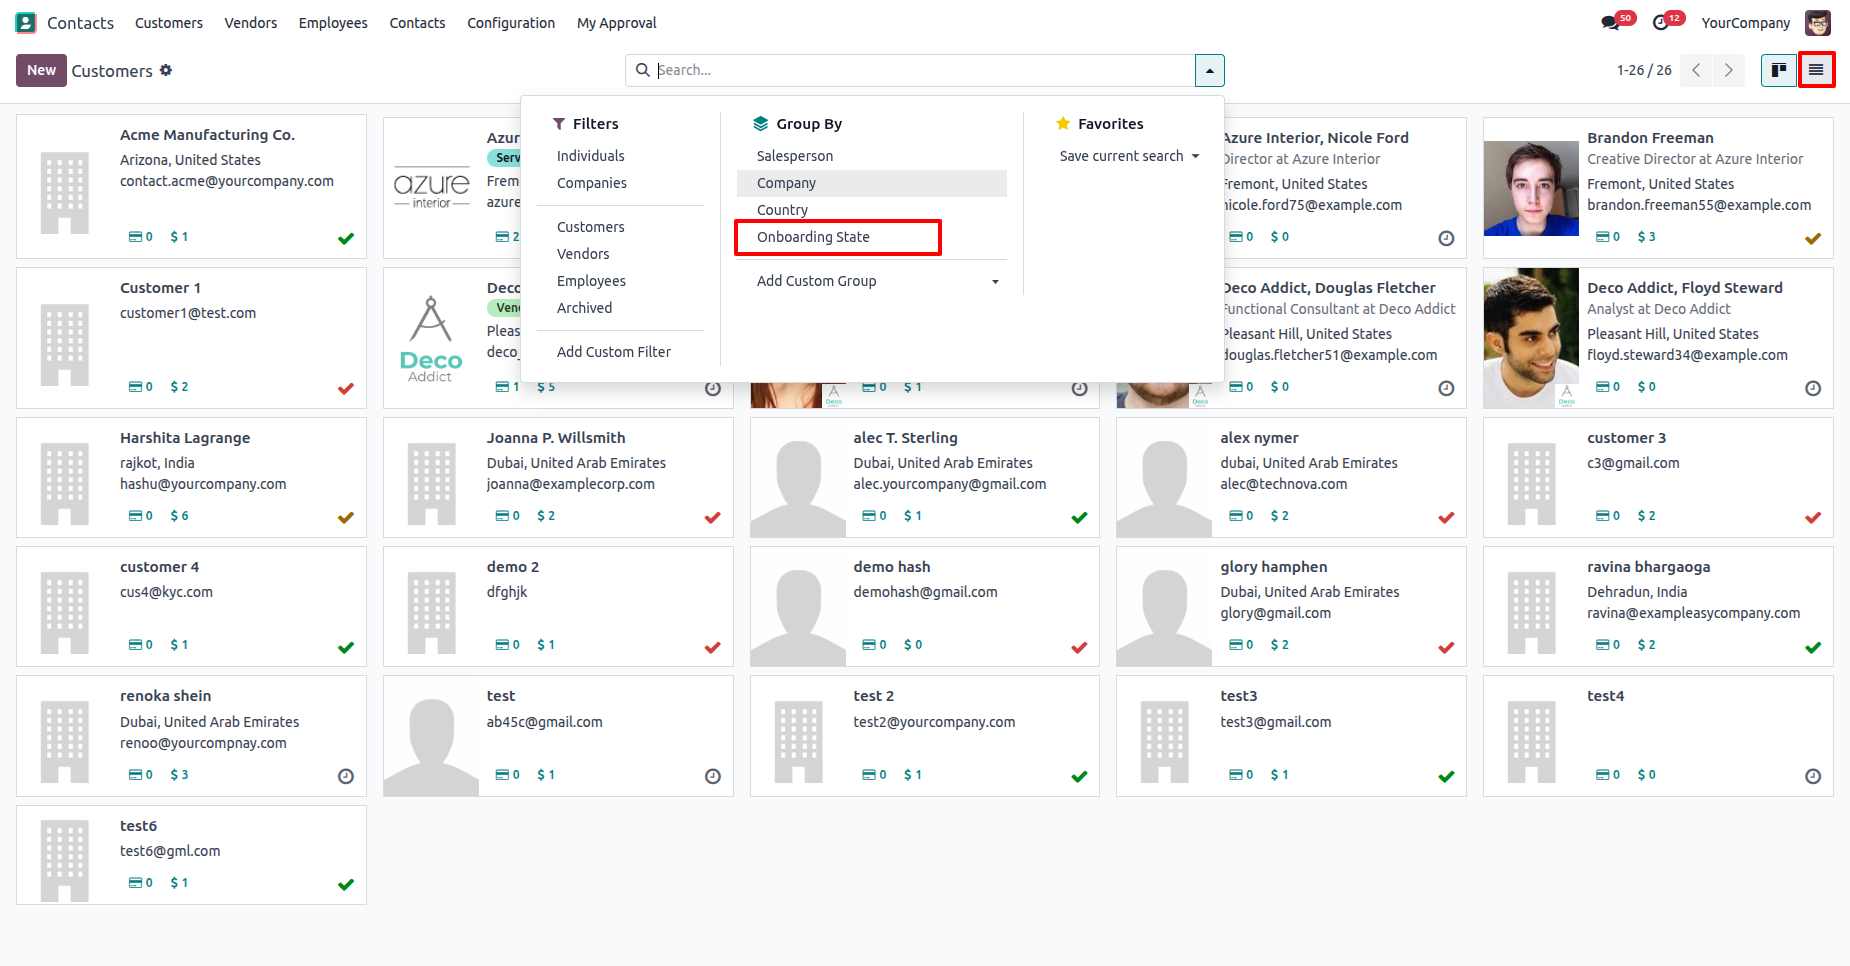1850x966 pixels.
Task: Click the red check icon on Customer 1 card
Action: point(346,388)
